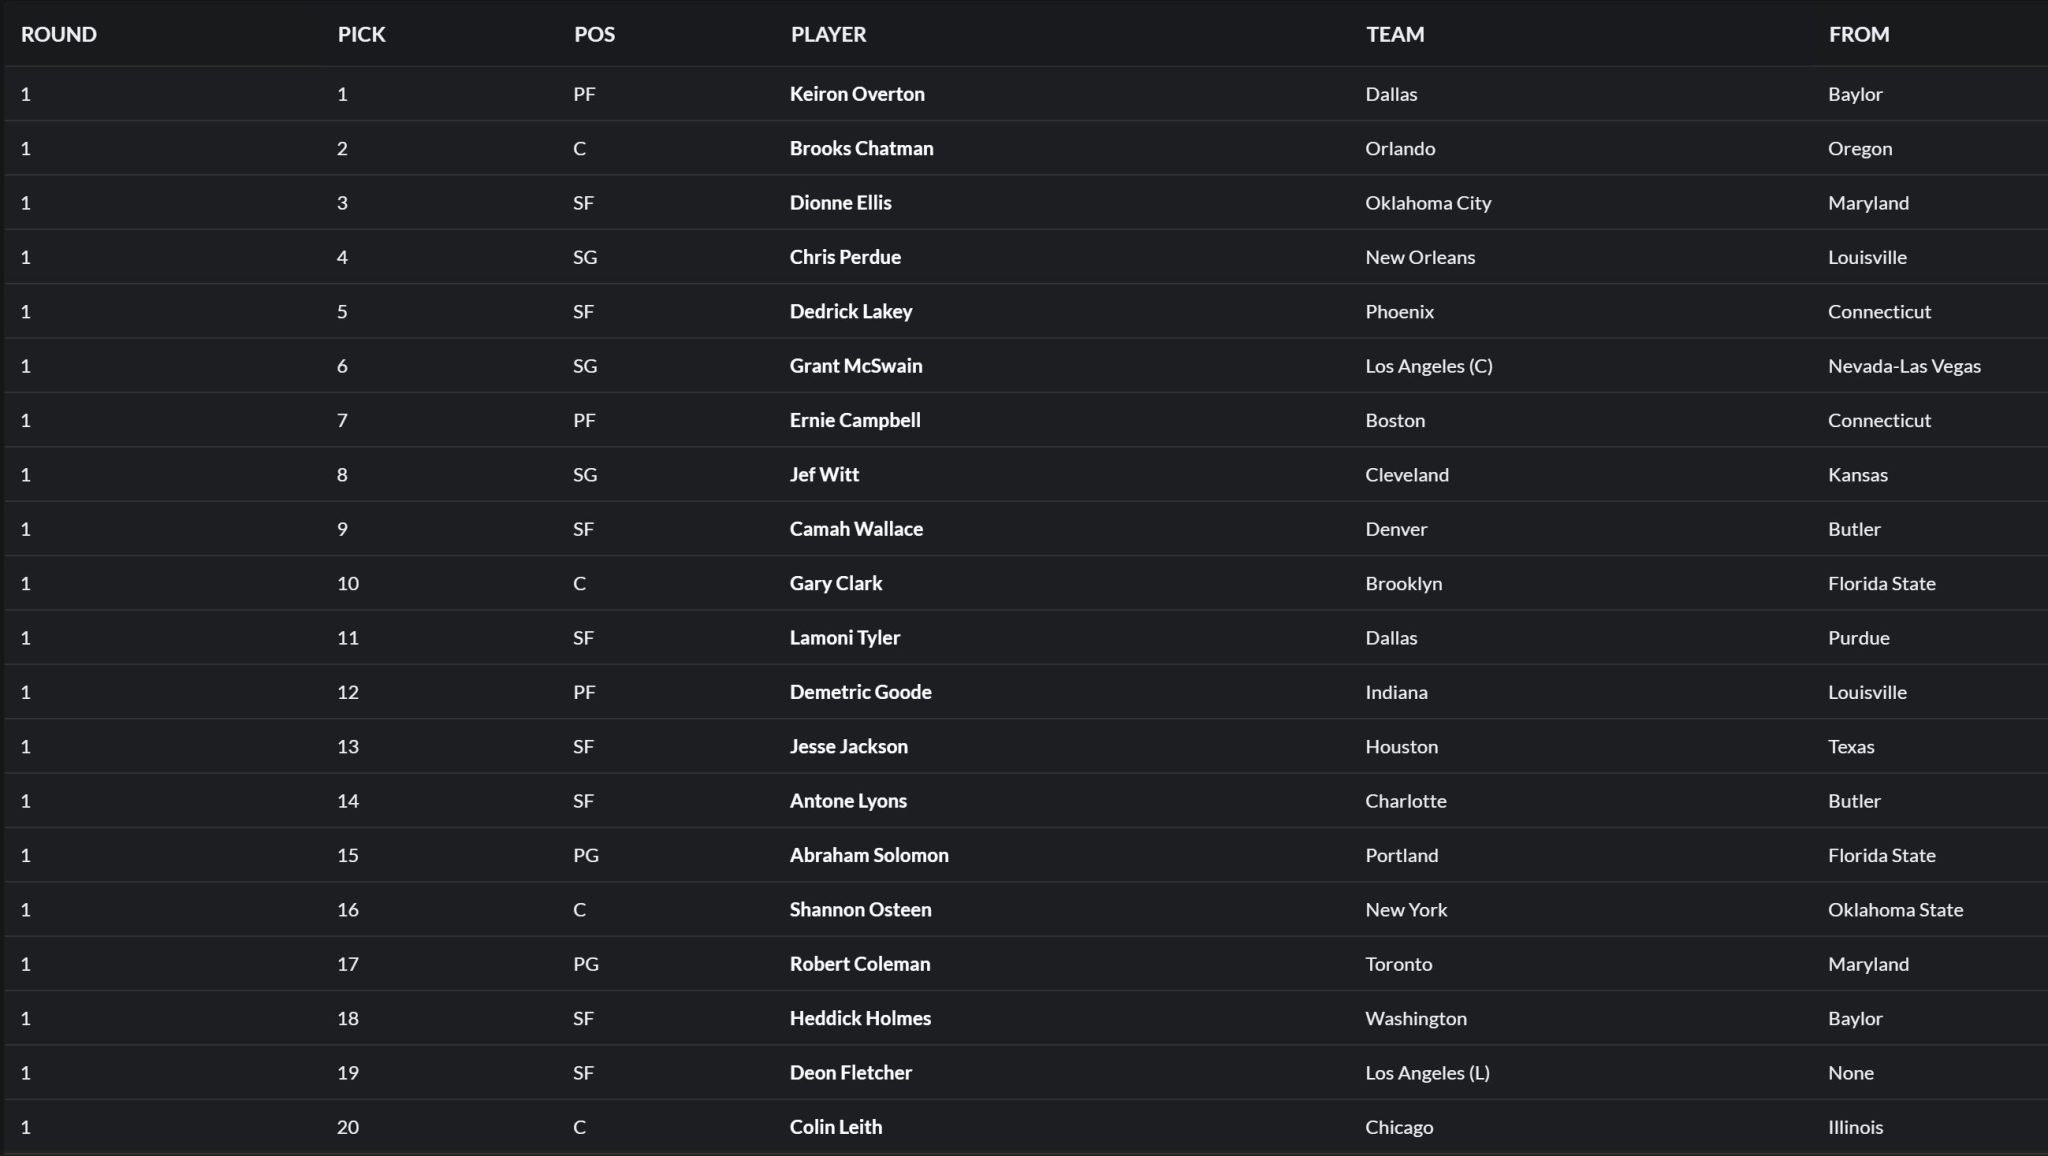Open player Keiron Overton's profile
The width and height of the screenshot is (2048, 1156).
click(x=857, y=94)
